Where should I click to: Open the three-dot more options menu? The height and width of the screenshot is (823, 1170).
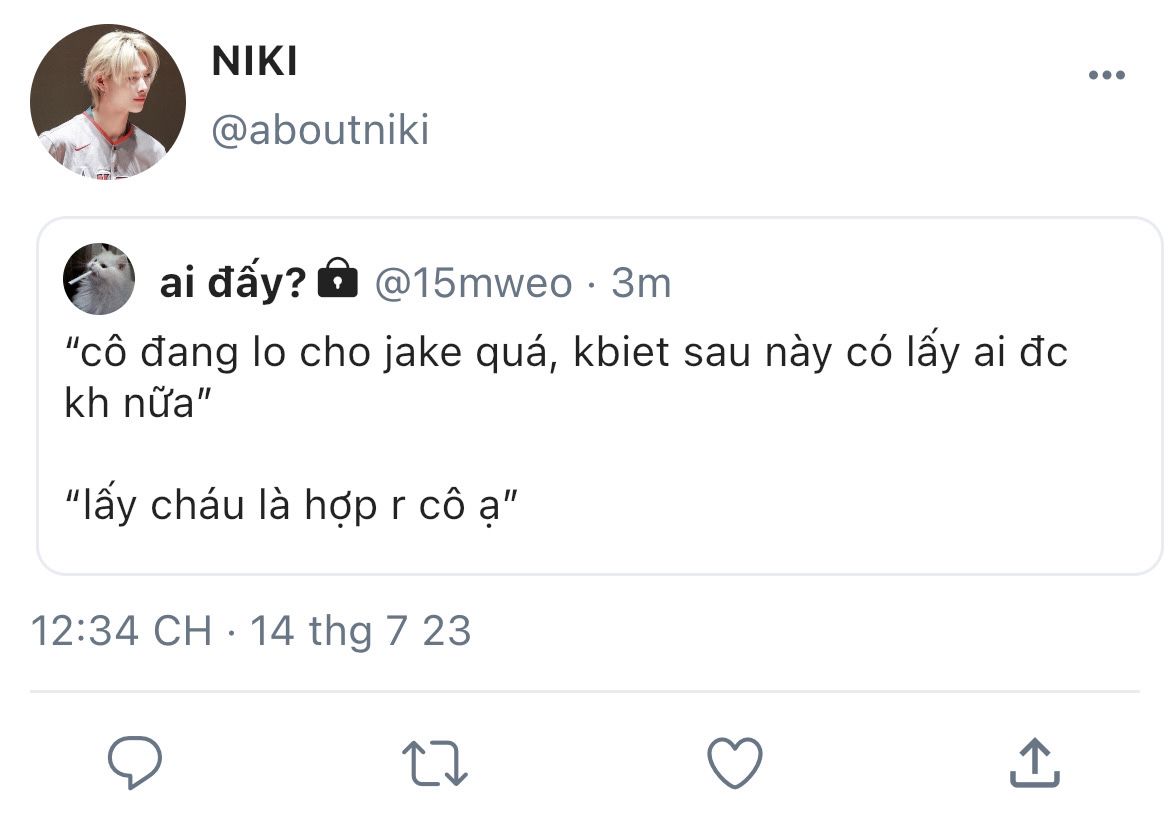1106,76
